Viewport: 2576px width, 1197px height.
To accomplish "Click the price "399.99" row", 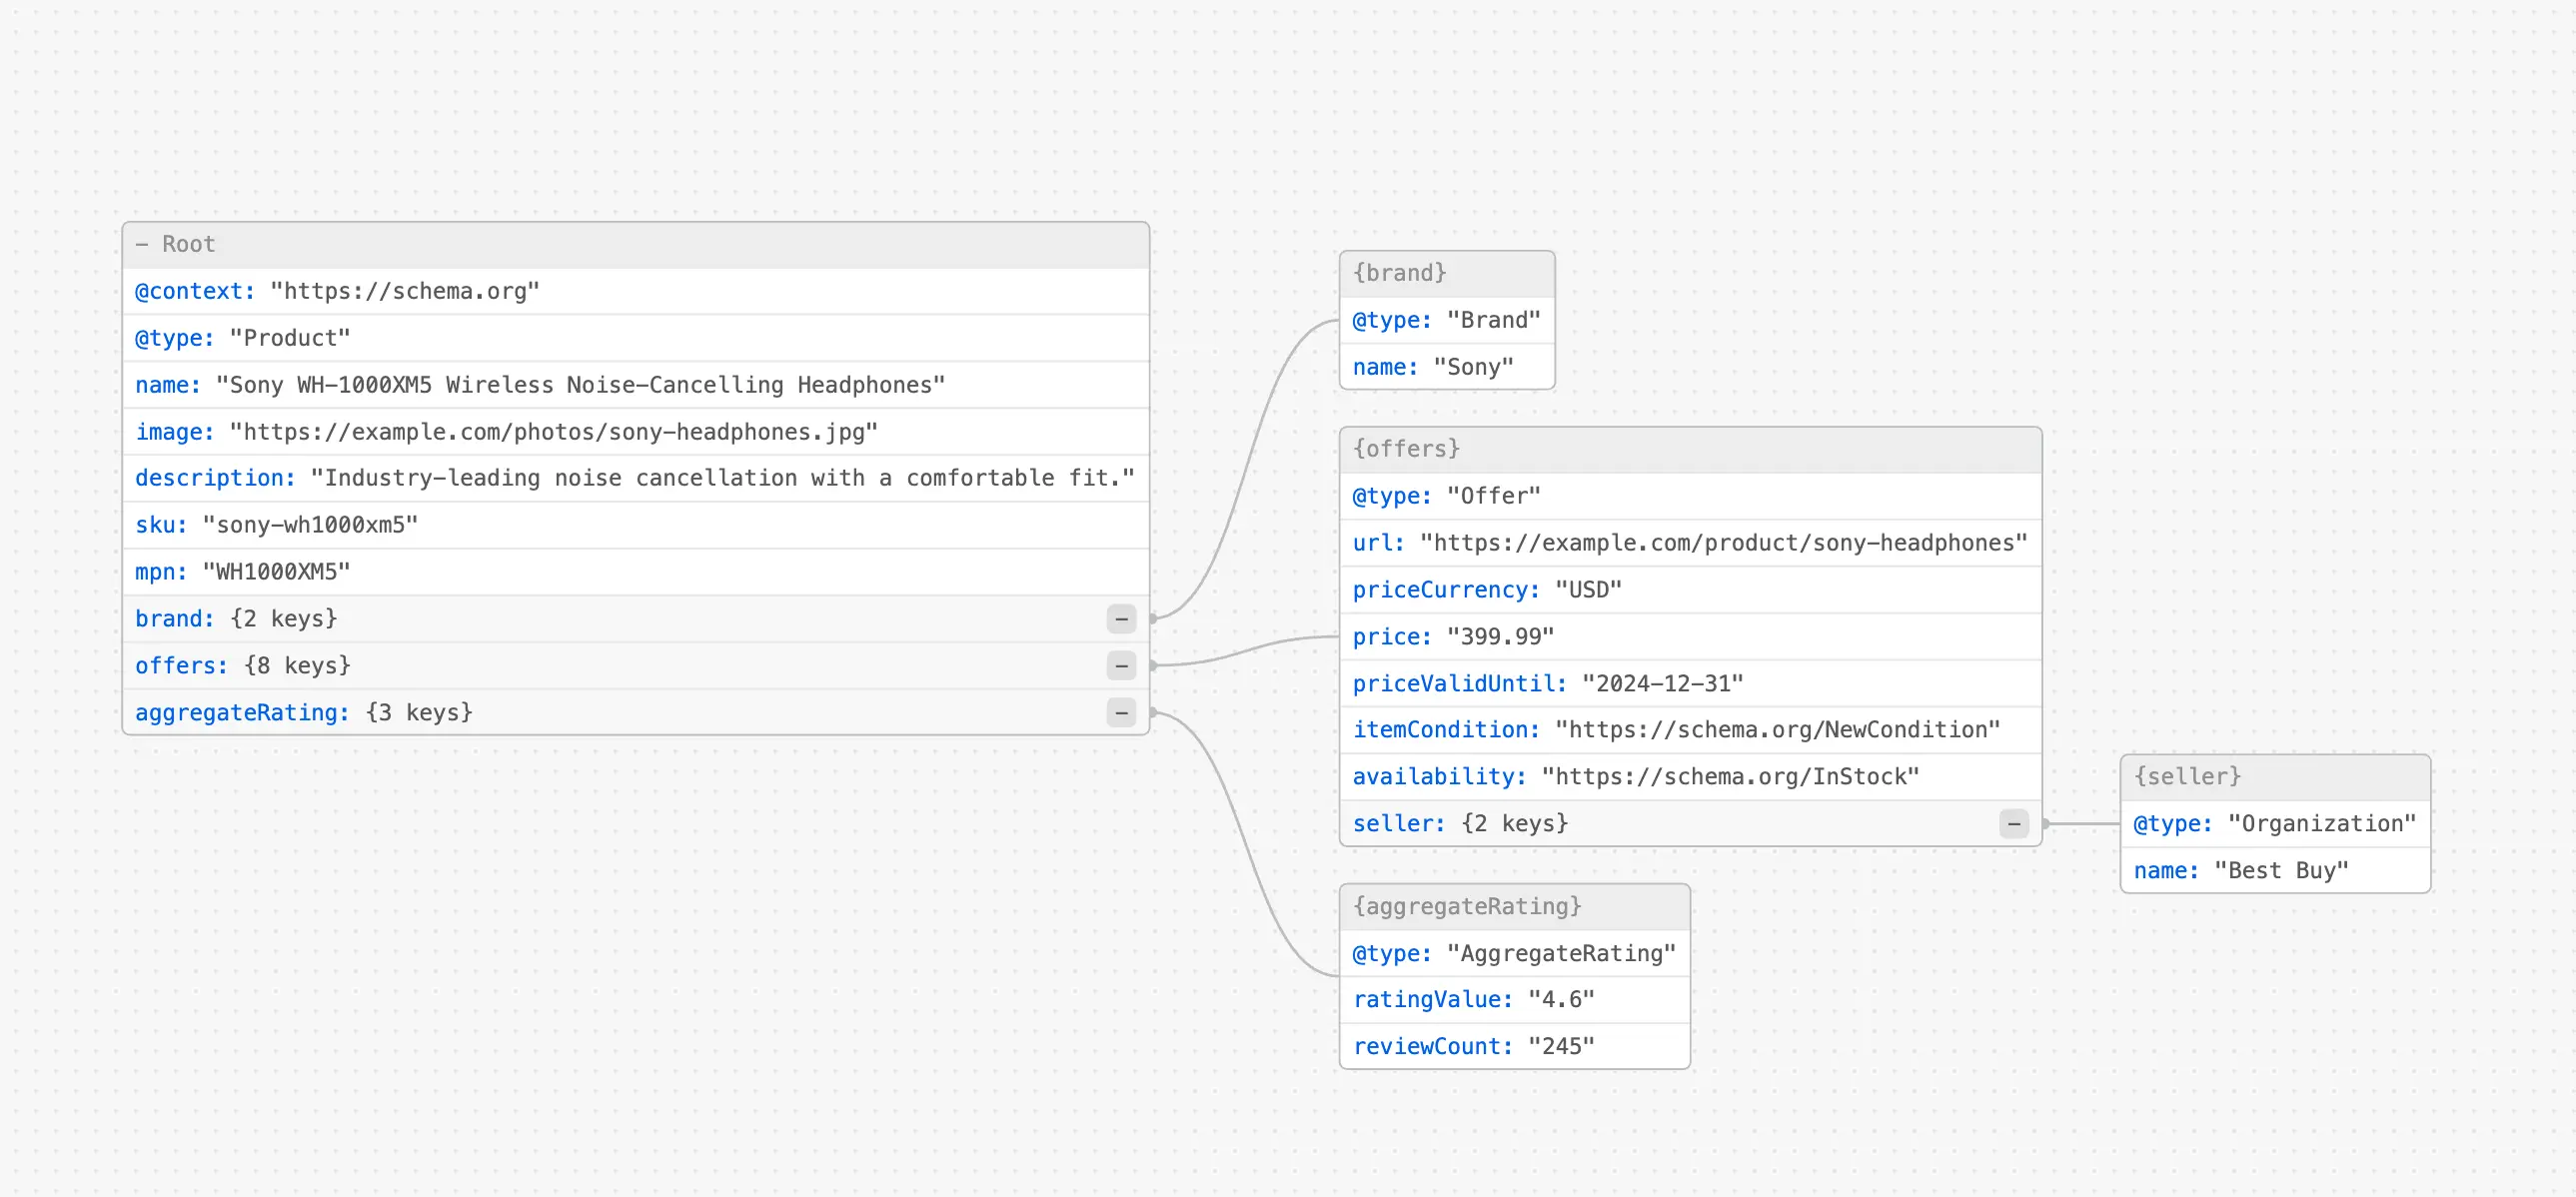I will pos(1690,638).
